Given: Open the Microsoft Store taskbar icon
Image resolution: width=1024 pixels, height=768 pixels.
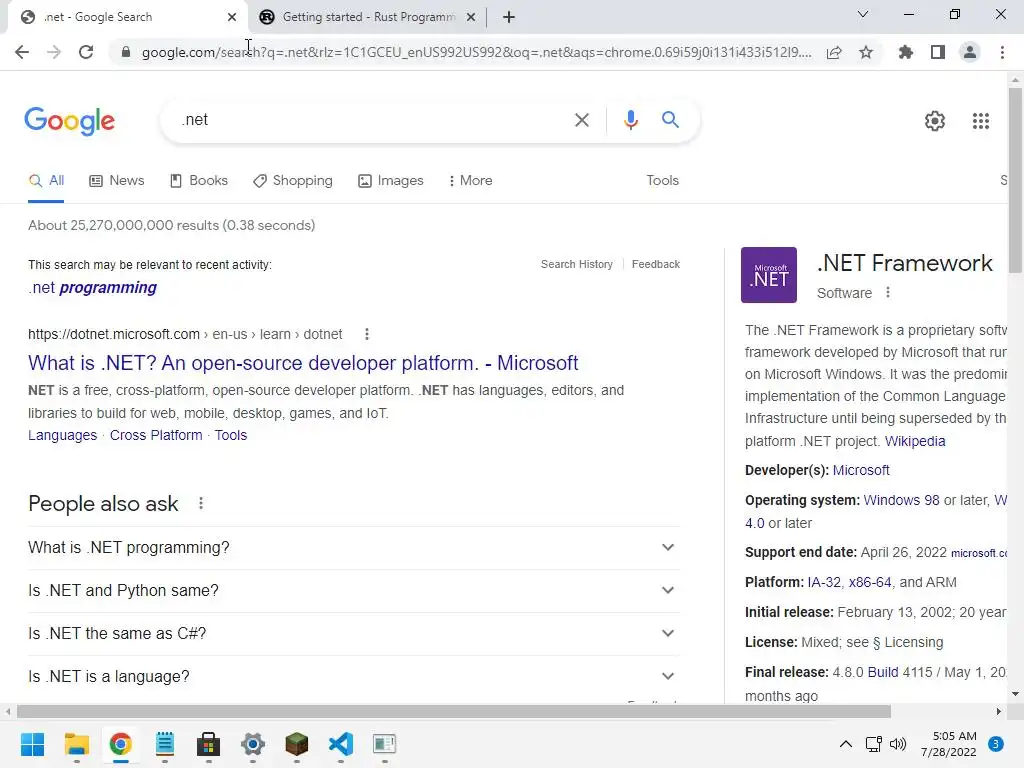Looking at the screenshot, I should click(x=208, y=744).
